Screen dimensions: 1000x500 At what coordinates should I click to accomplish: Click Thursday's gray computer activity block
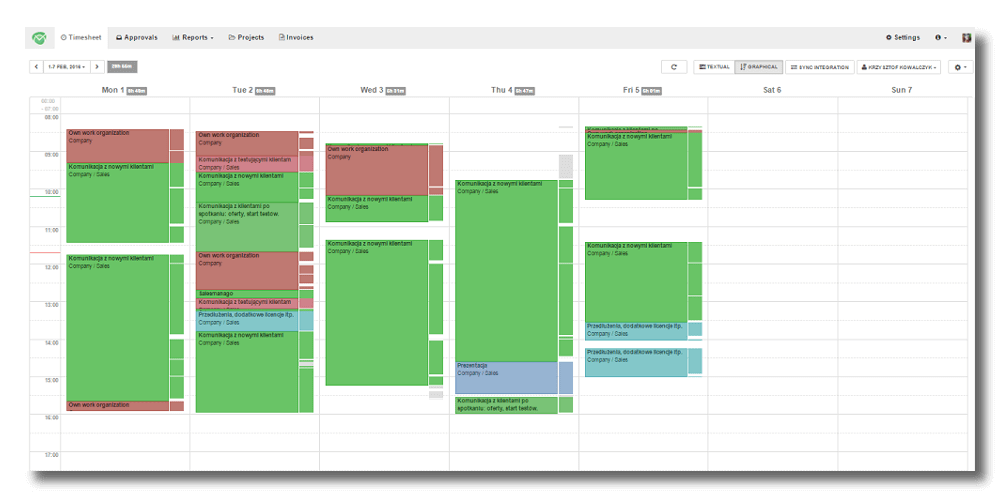(x=566, y=166)
